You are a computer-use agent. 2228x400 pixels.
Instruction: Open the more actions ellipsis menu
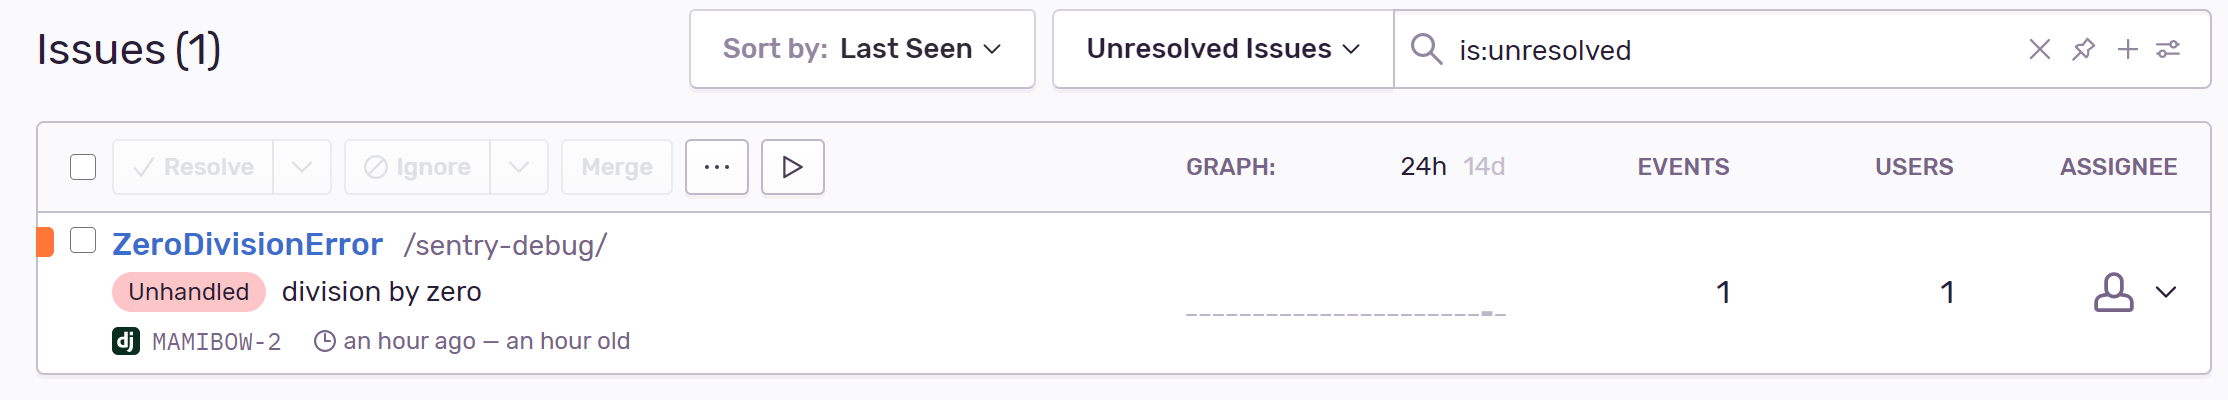click(716, 167)
